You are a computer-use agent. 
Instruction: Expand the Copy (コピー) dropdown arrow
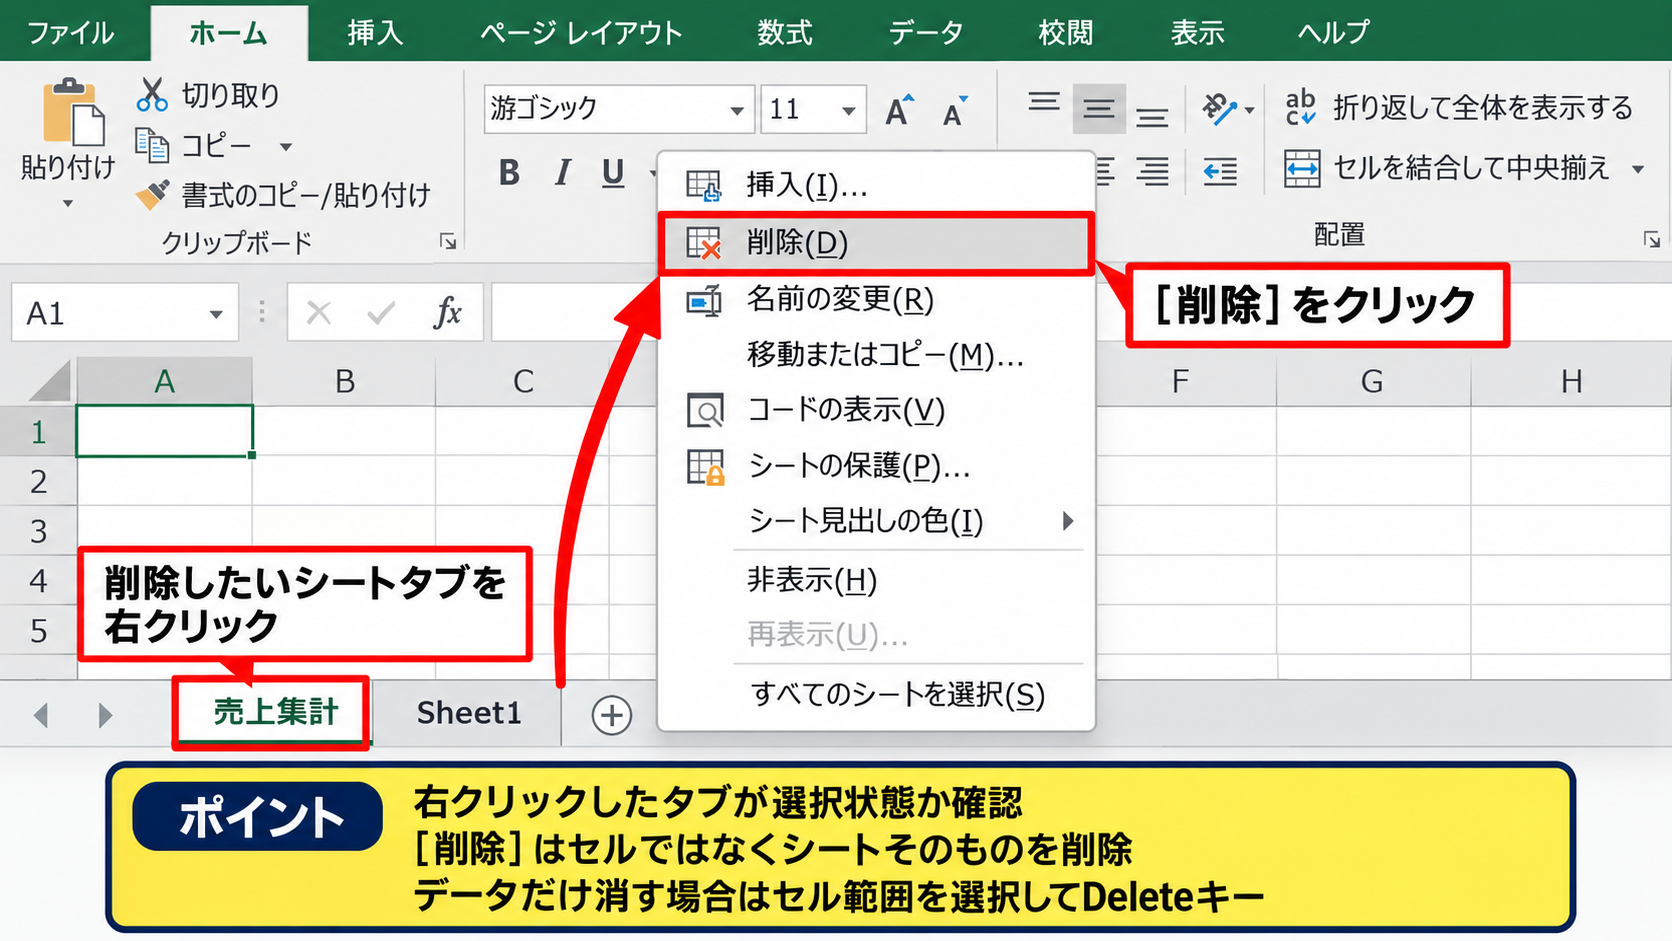(286, 147)
